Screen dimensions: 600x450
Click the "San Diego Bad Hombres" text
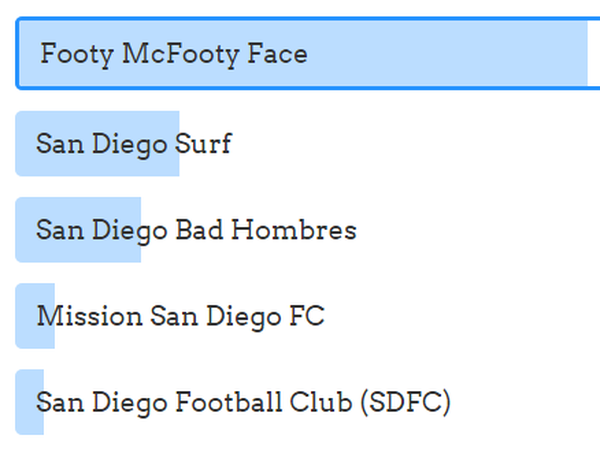196,230
